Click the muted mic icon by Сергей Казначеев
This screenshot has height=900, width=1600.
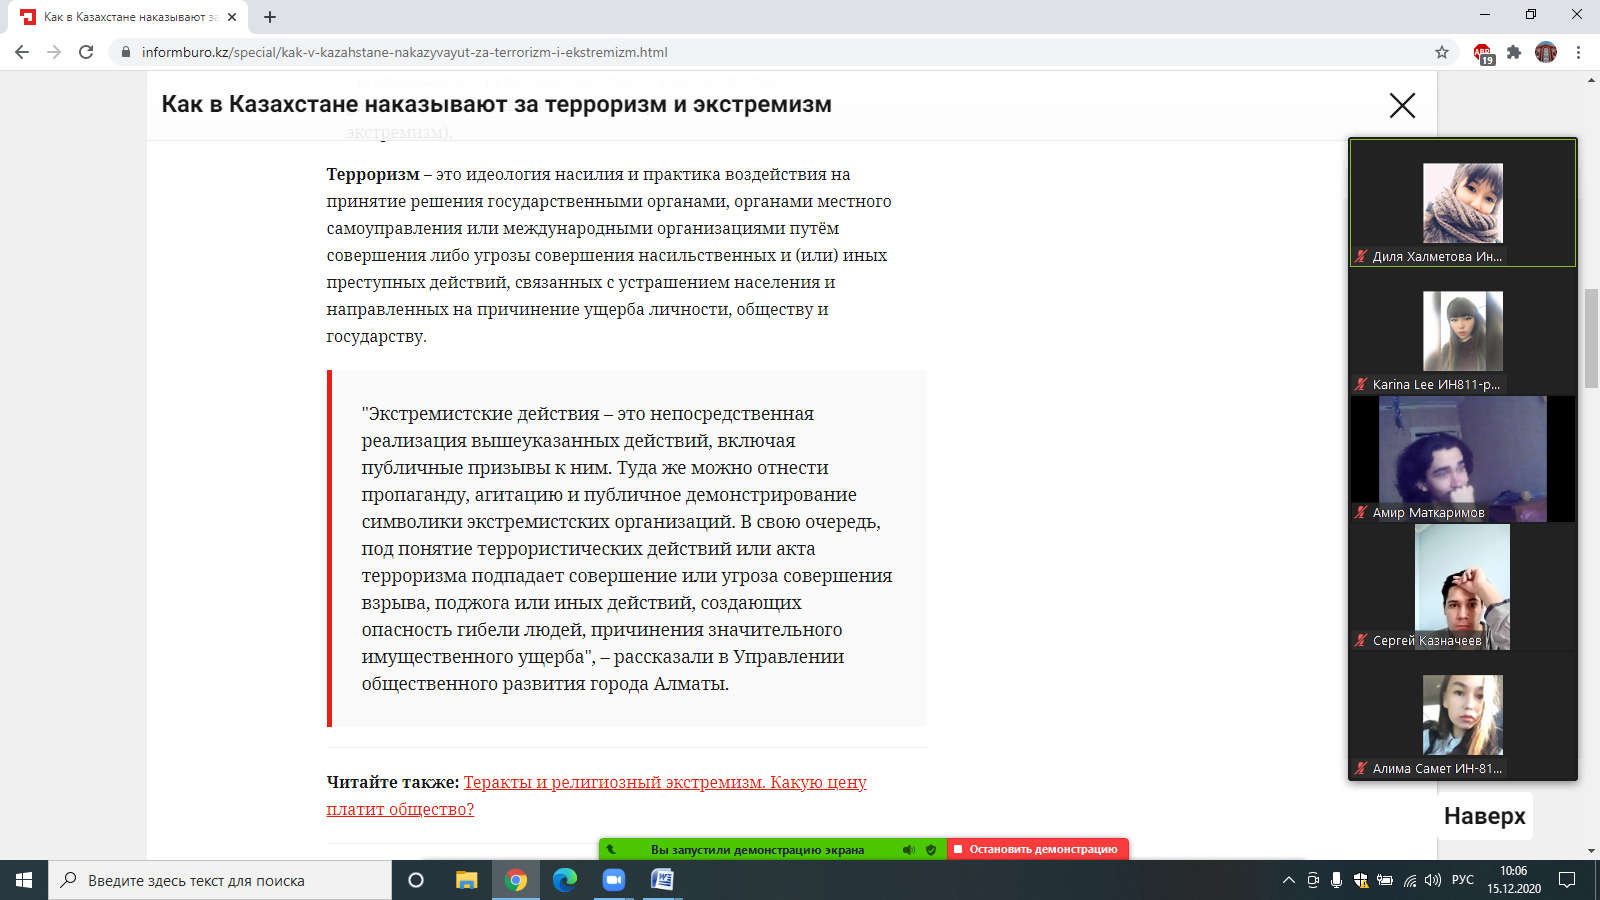[x=1361, y=640]
